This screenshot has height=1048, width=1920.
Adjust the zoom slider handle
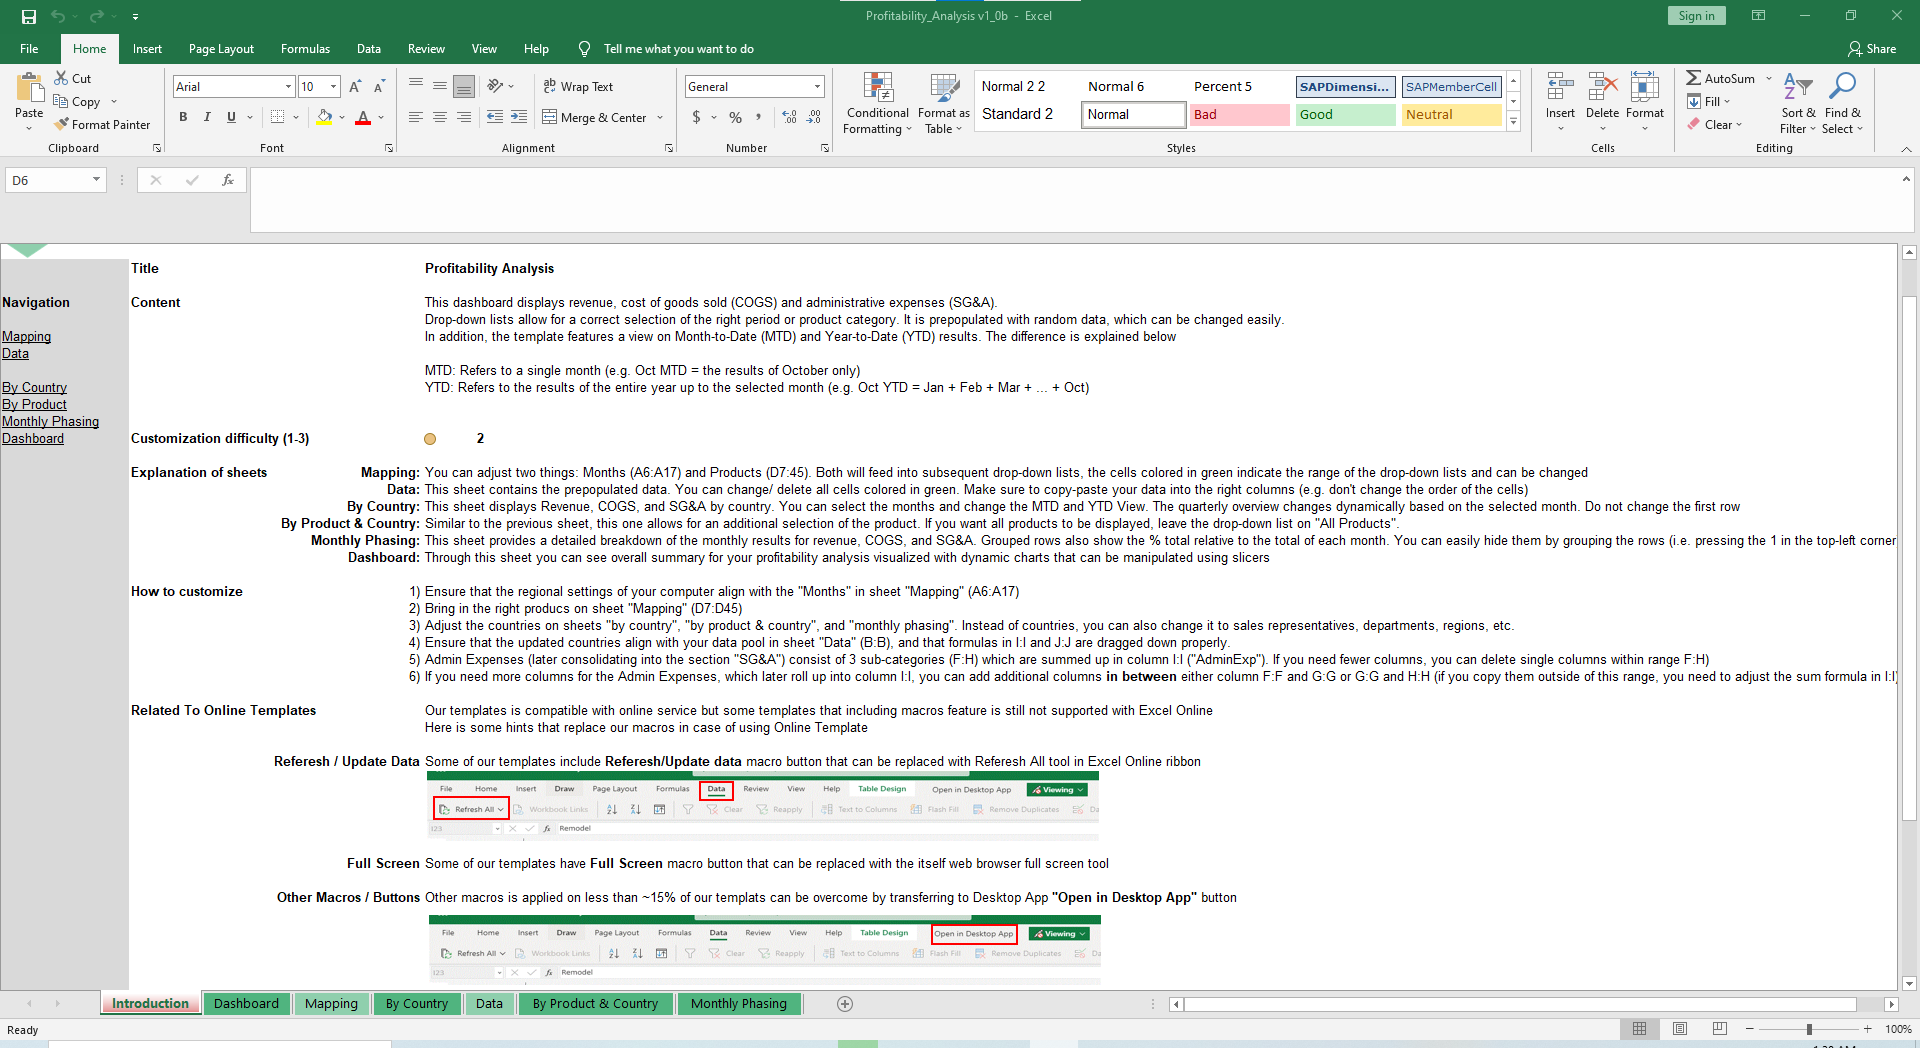click(x=1808, y=1029)
